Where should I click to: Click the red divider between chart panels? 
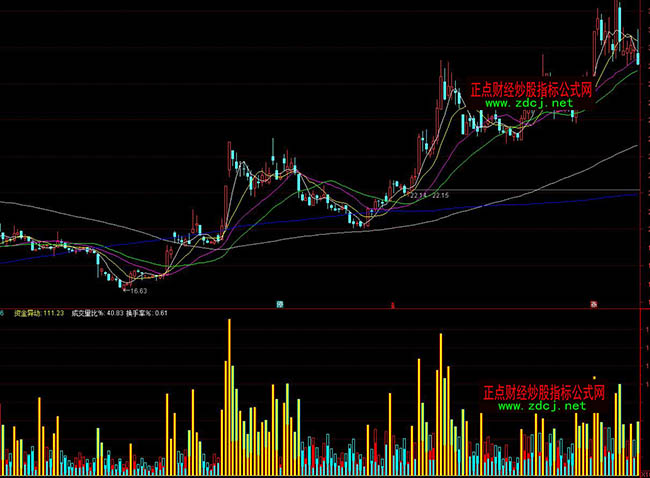(325, 307)
